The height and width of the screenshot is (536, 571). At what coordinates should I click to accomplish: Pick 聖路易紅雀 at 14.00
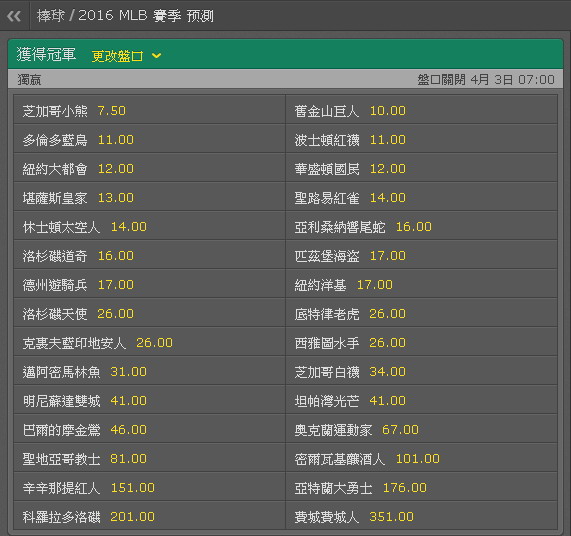421,197
